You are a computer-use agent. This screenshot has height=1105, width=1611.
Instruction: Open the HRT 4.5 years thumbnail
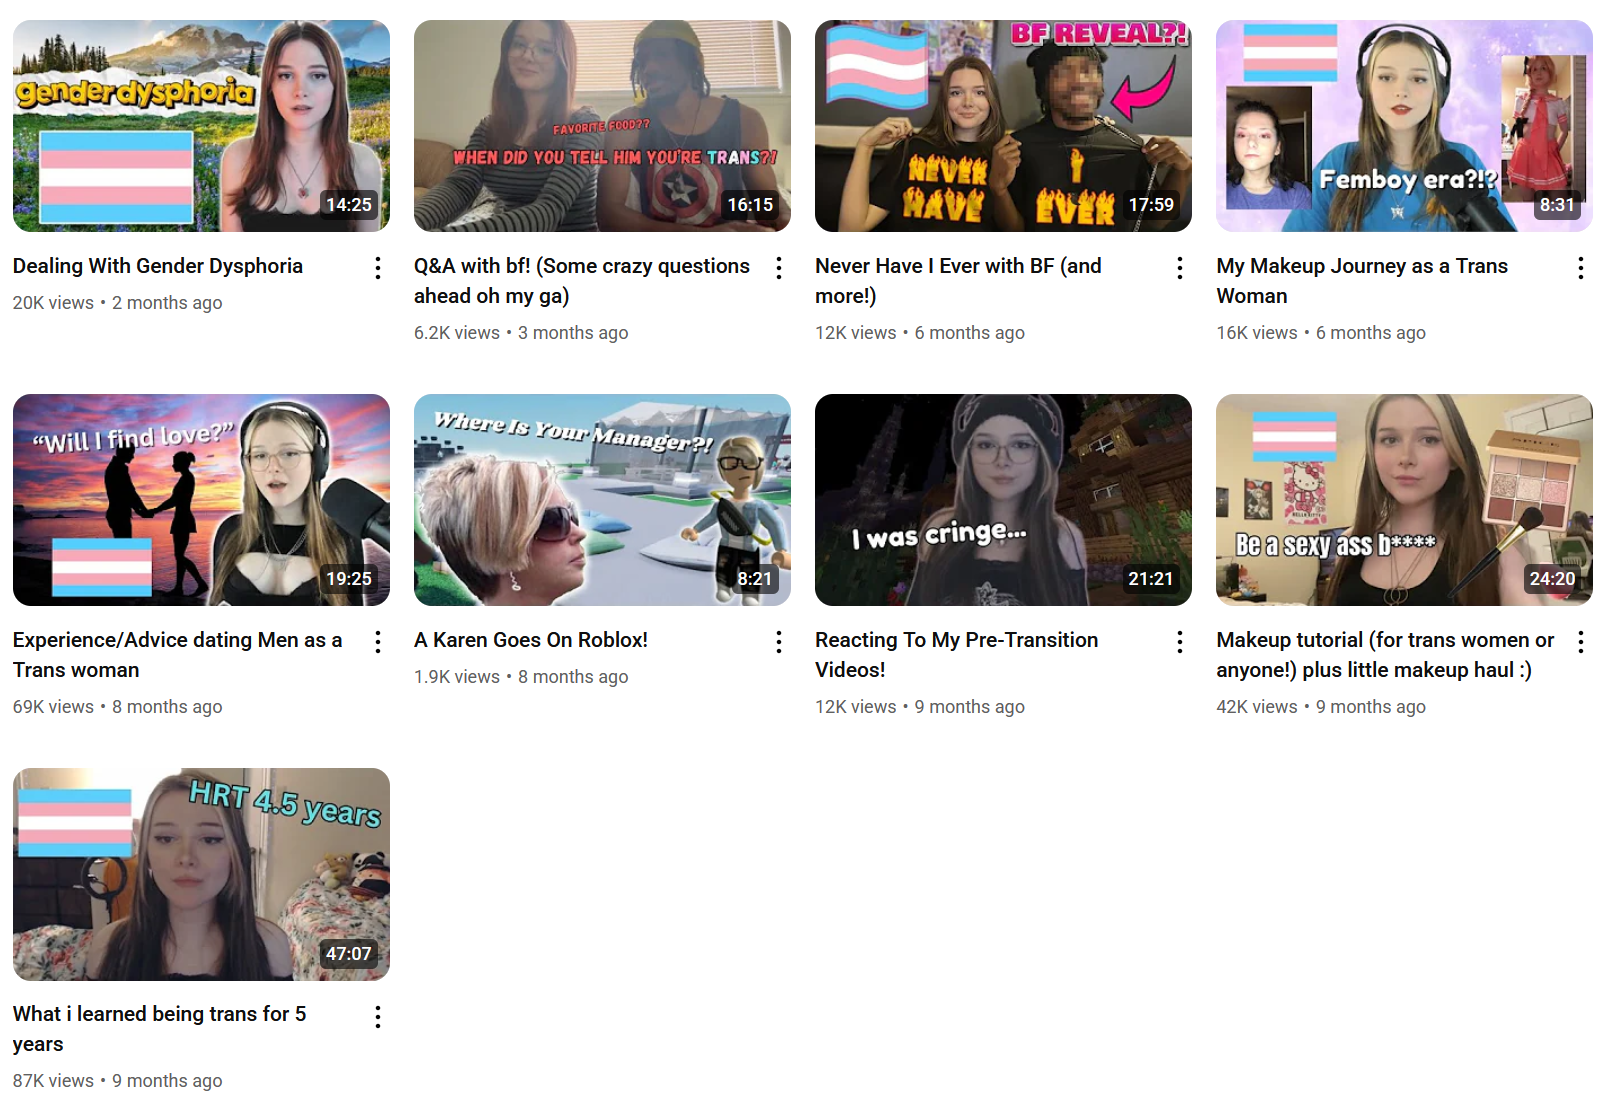point(201,874)
